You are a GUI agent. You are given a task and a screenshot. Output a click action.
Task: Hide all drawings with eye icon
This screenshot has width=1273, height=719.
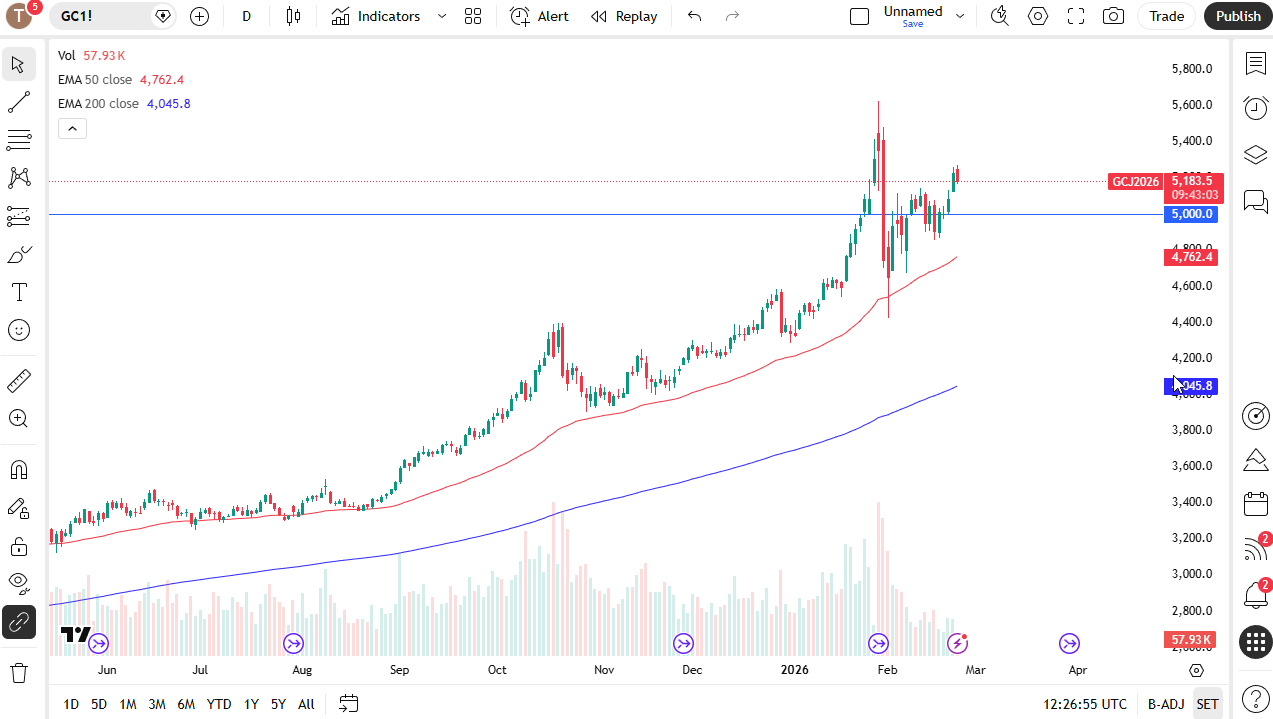coord(18,584)
